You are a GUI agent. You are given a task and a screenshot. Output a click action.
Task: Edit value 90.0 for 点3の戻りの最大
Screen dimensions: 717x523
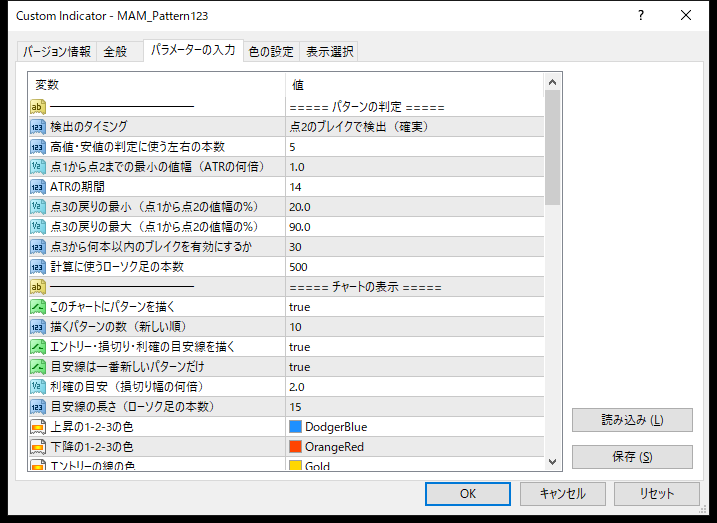415,227
